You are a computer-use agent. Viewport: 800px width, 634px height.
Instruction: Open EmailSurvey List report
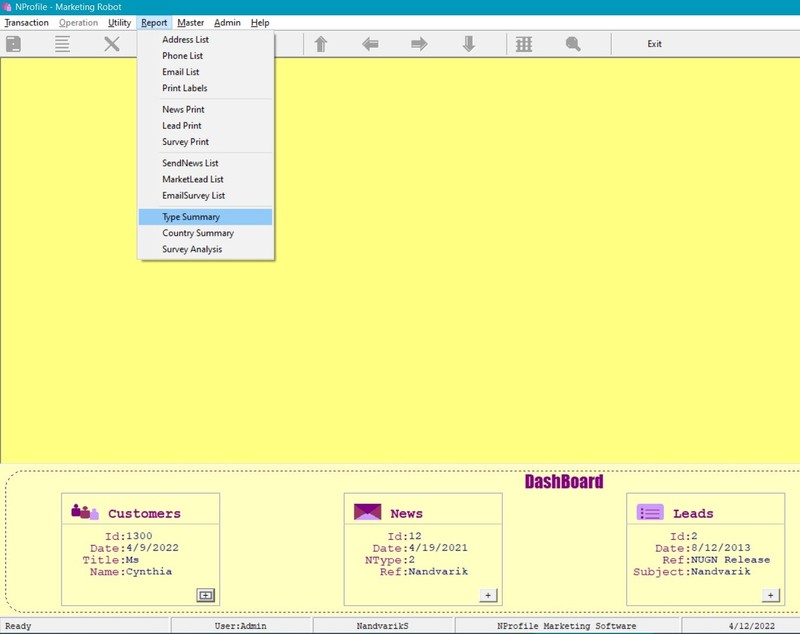click(206, 195)
